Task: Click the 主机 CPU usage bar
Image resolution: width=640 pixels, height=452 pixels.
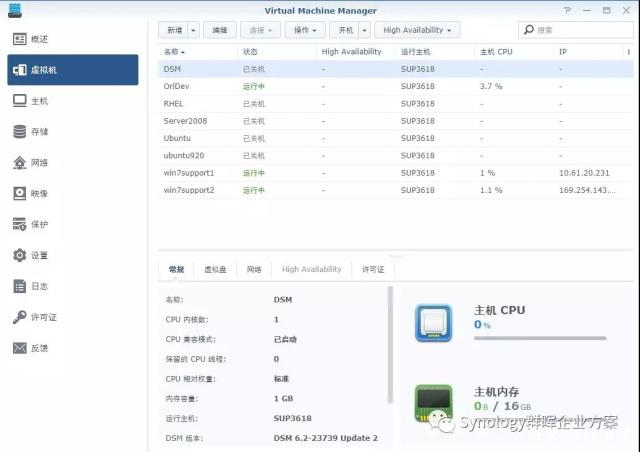Action: click(539, 338)
